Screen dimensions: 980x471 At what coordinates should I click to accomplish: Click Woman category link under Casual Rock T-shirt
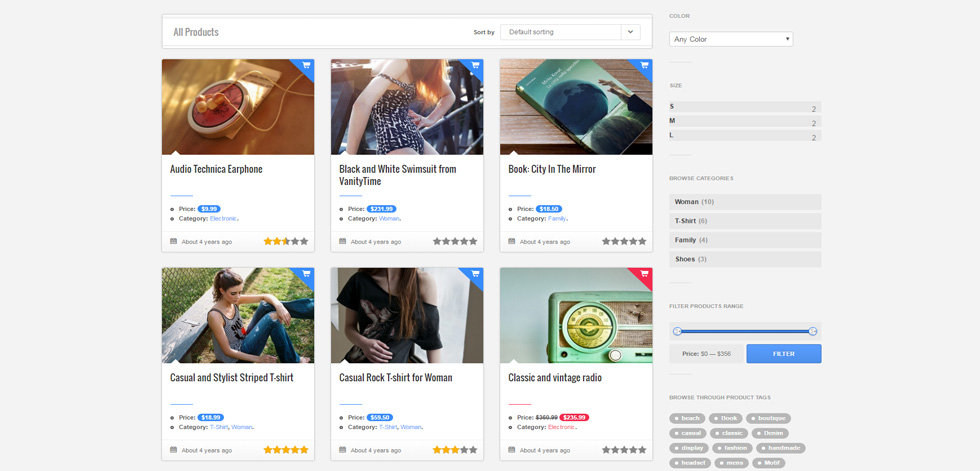point(411,427)
